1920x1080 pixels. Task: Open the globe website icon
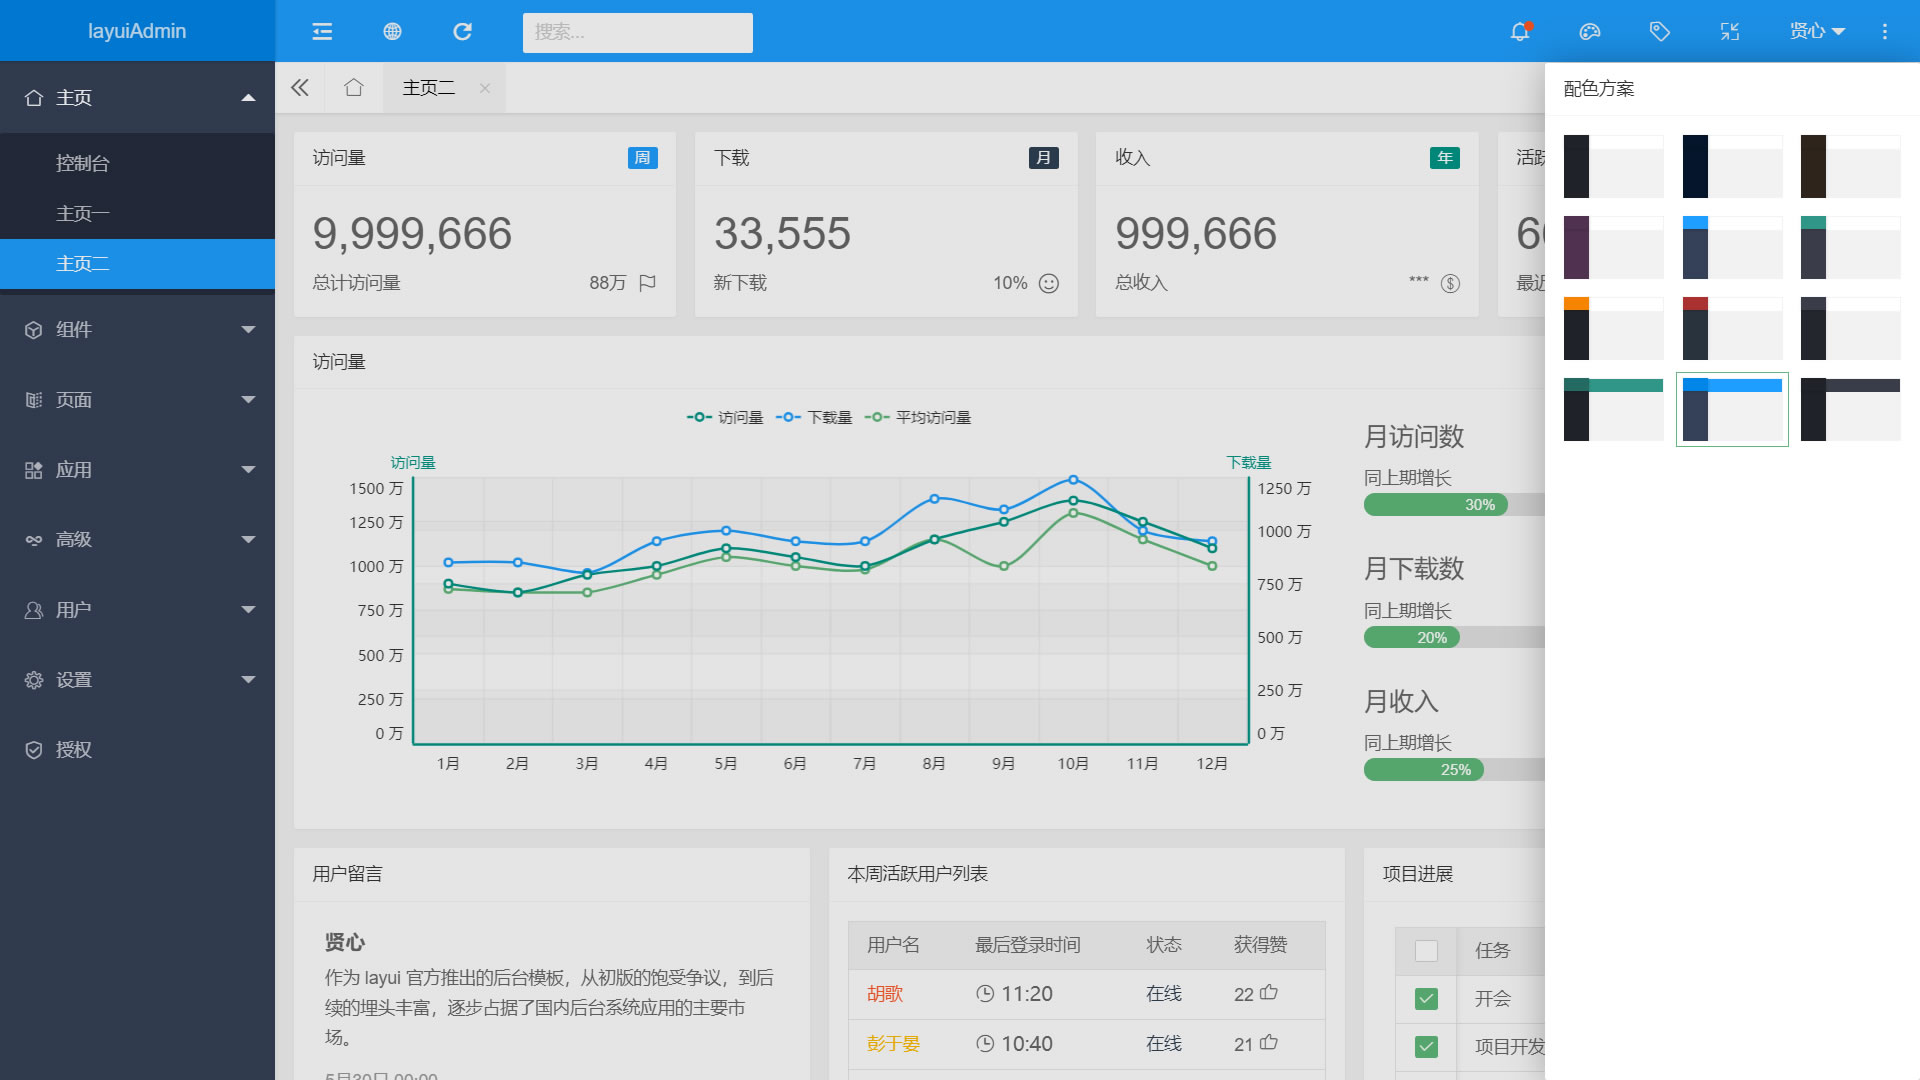[x=392, y=32]
